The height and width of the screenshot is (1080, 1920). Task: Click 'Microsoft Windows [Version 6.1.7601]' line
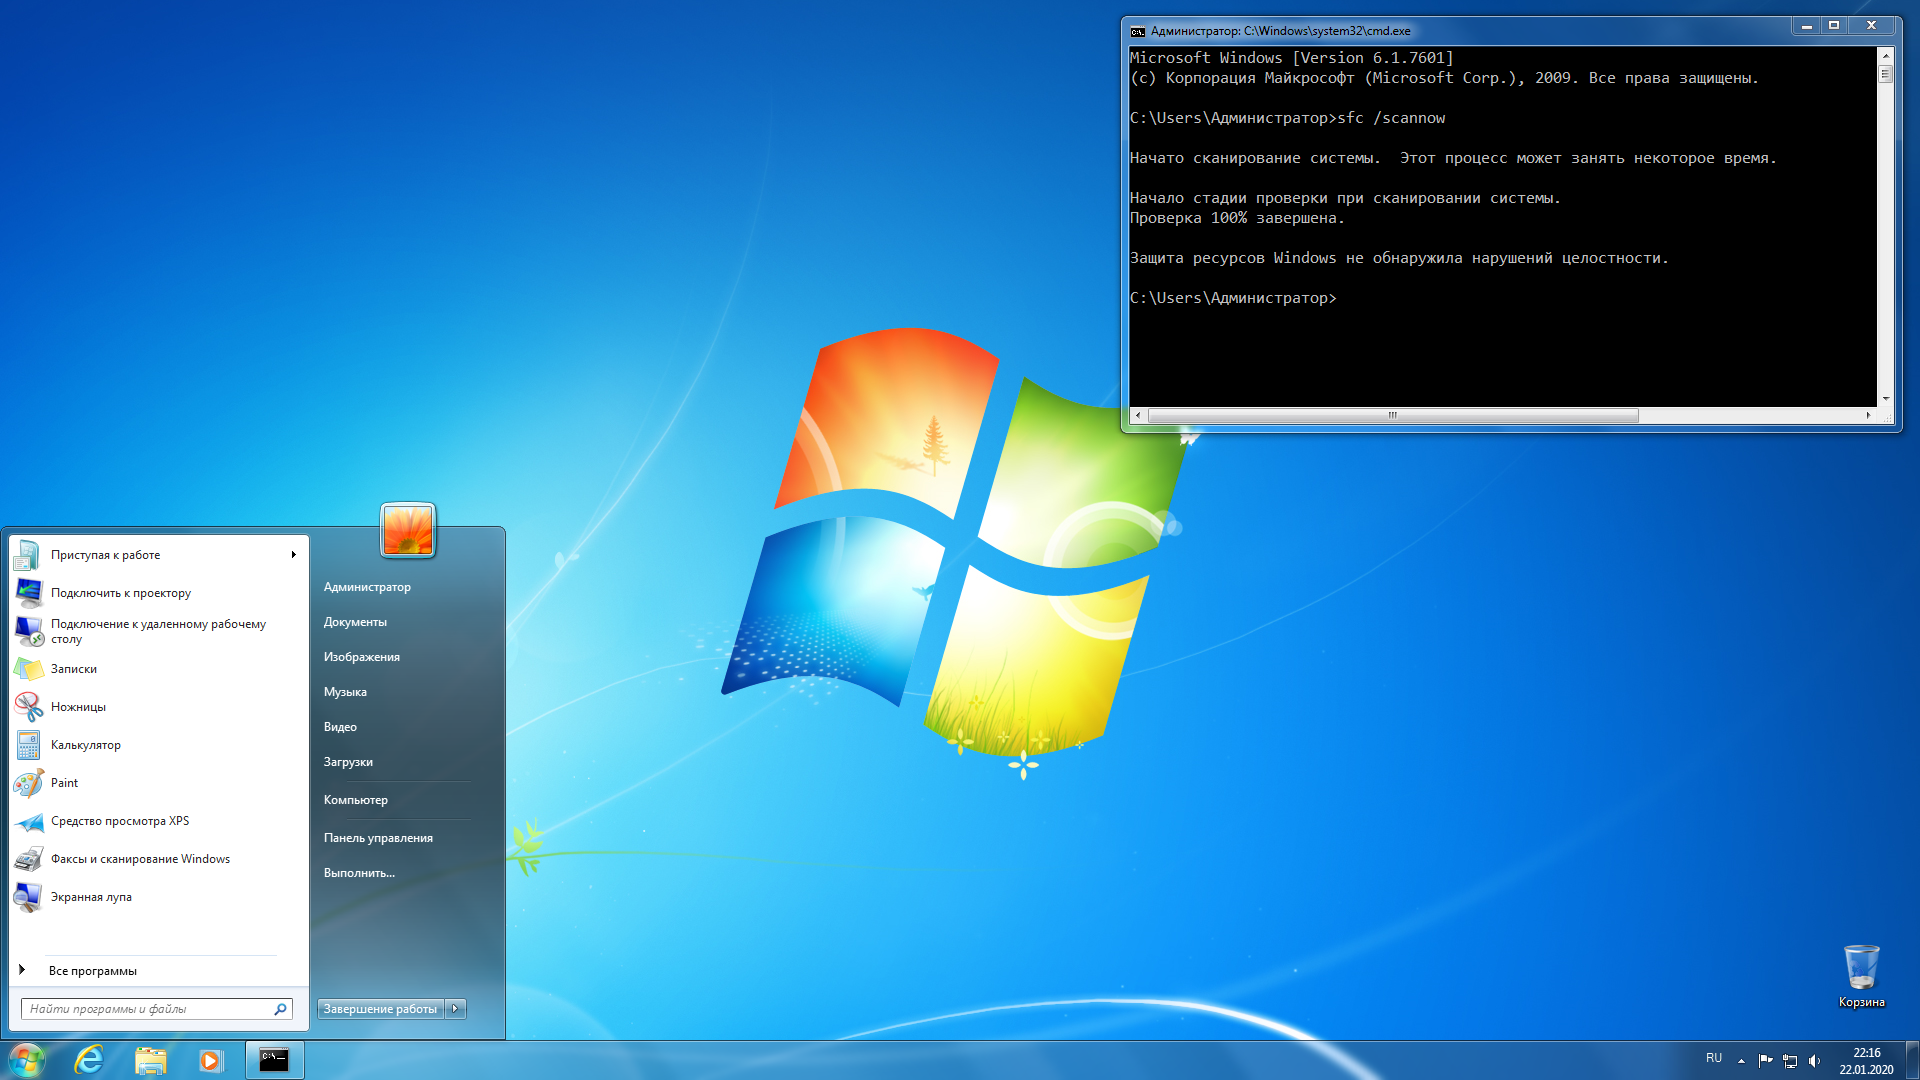1292,58
